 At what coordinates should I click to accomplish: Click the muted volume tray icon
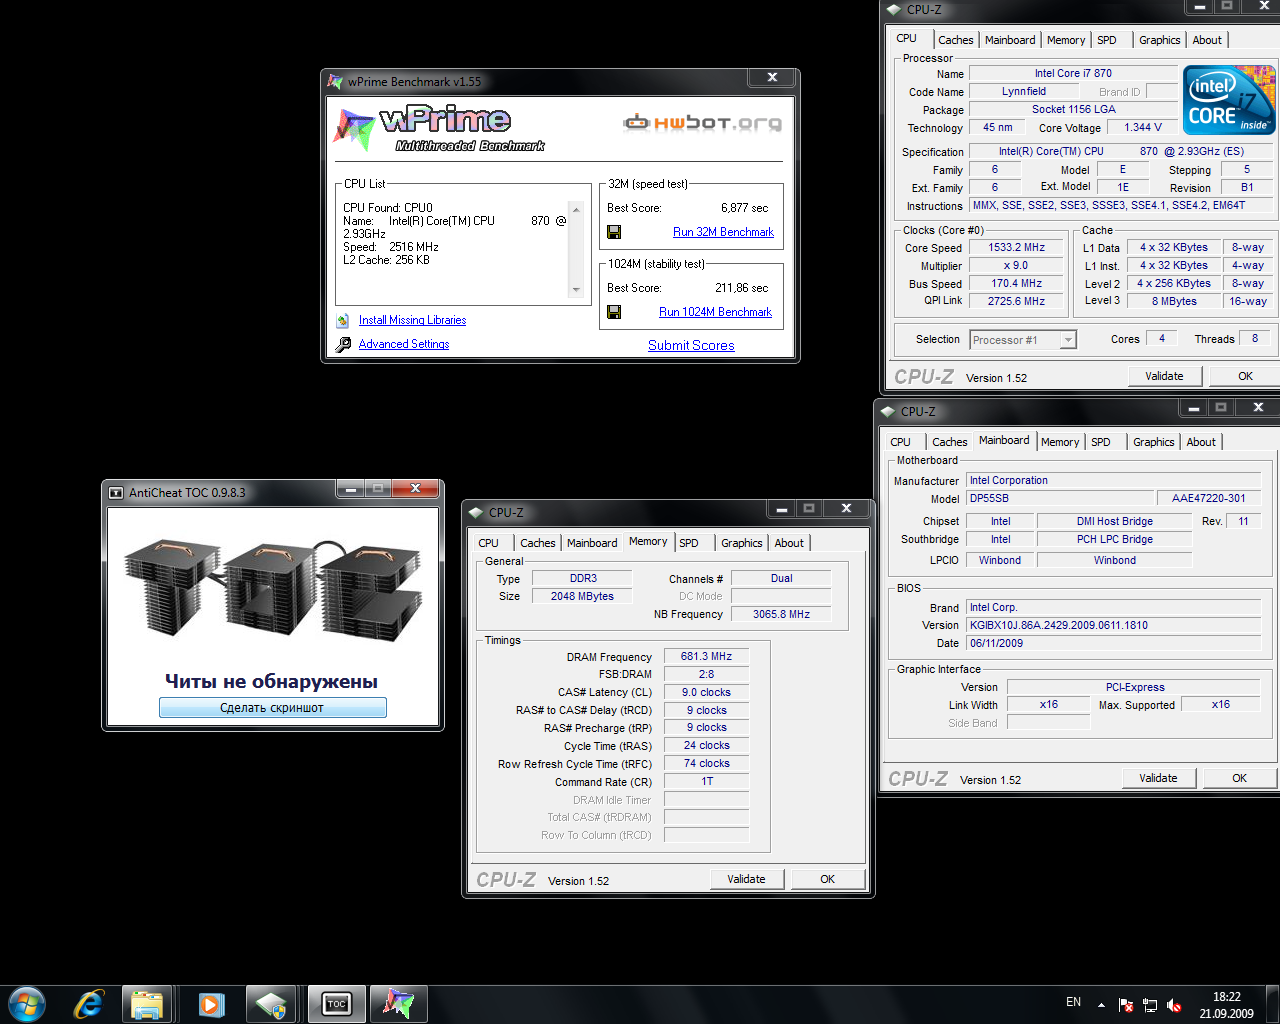click(x=1175, y=1005)
